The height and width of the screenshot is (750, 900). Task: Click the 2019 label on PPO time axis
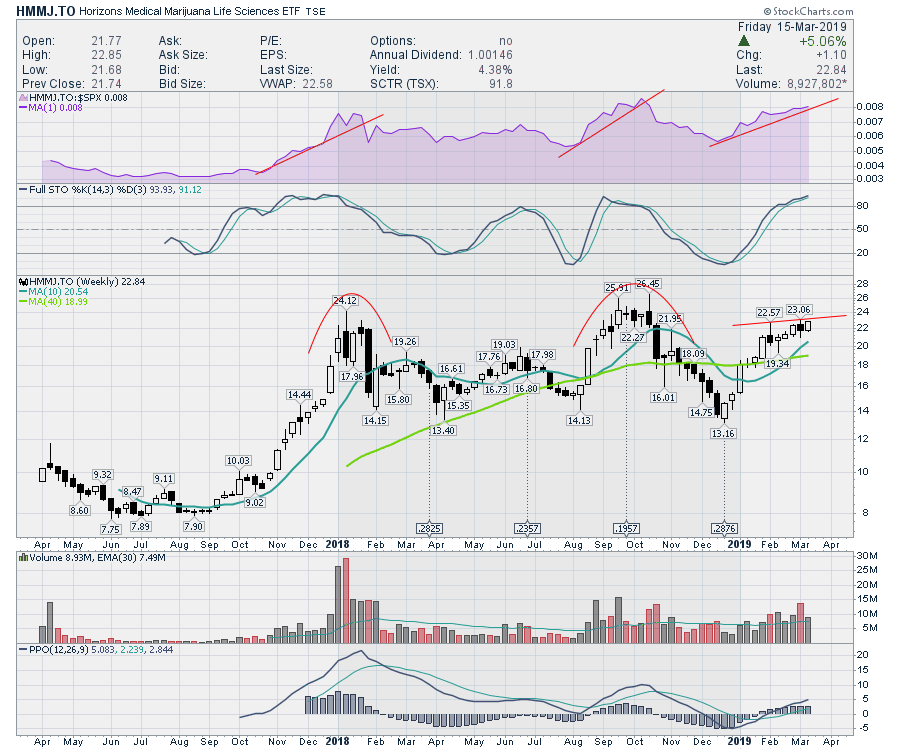738,741
